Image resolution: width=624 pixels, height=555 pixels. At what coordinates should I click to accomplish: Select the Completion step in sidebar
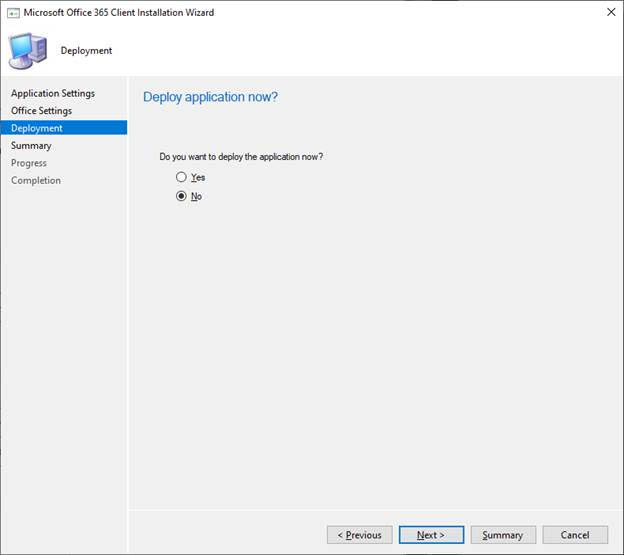pyautogui.click(x=36, y=180)
